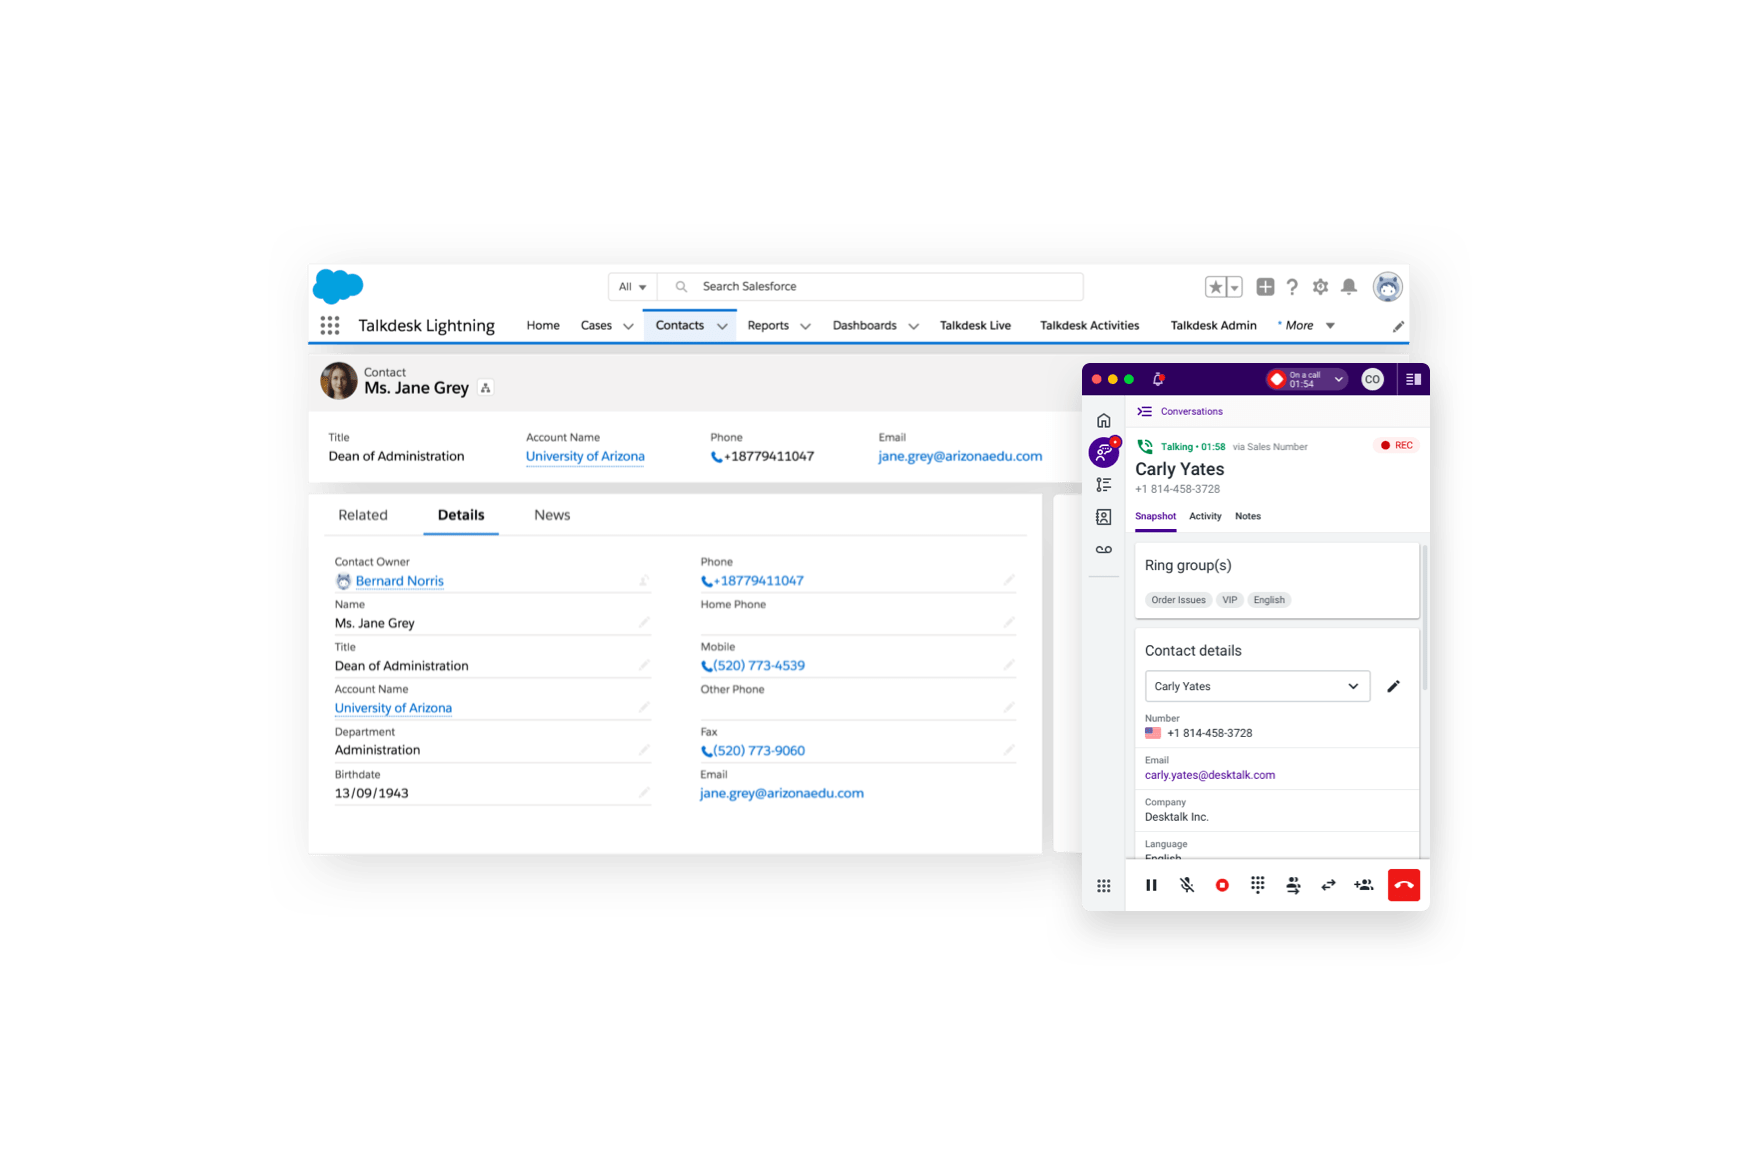Screen dimensions: 1740x1160
Task: Click the red end call button
Action: [x=1403, y=885]
